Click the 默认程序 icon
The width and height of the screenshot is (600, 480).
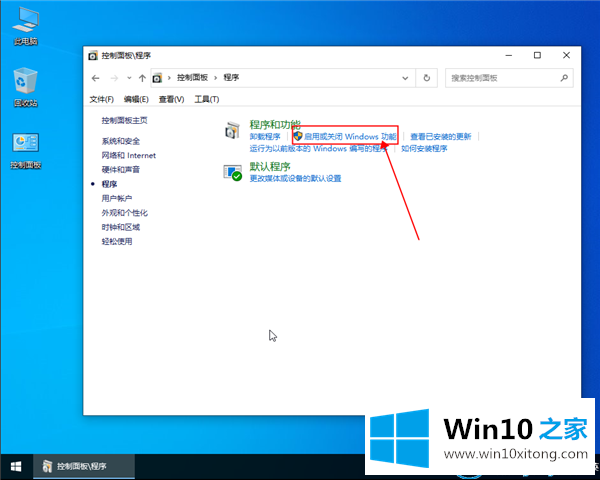click(233, 173)
